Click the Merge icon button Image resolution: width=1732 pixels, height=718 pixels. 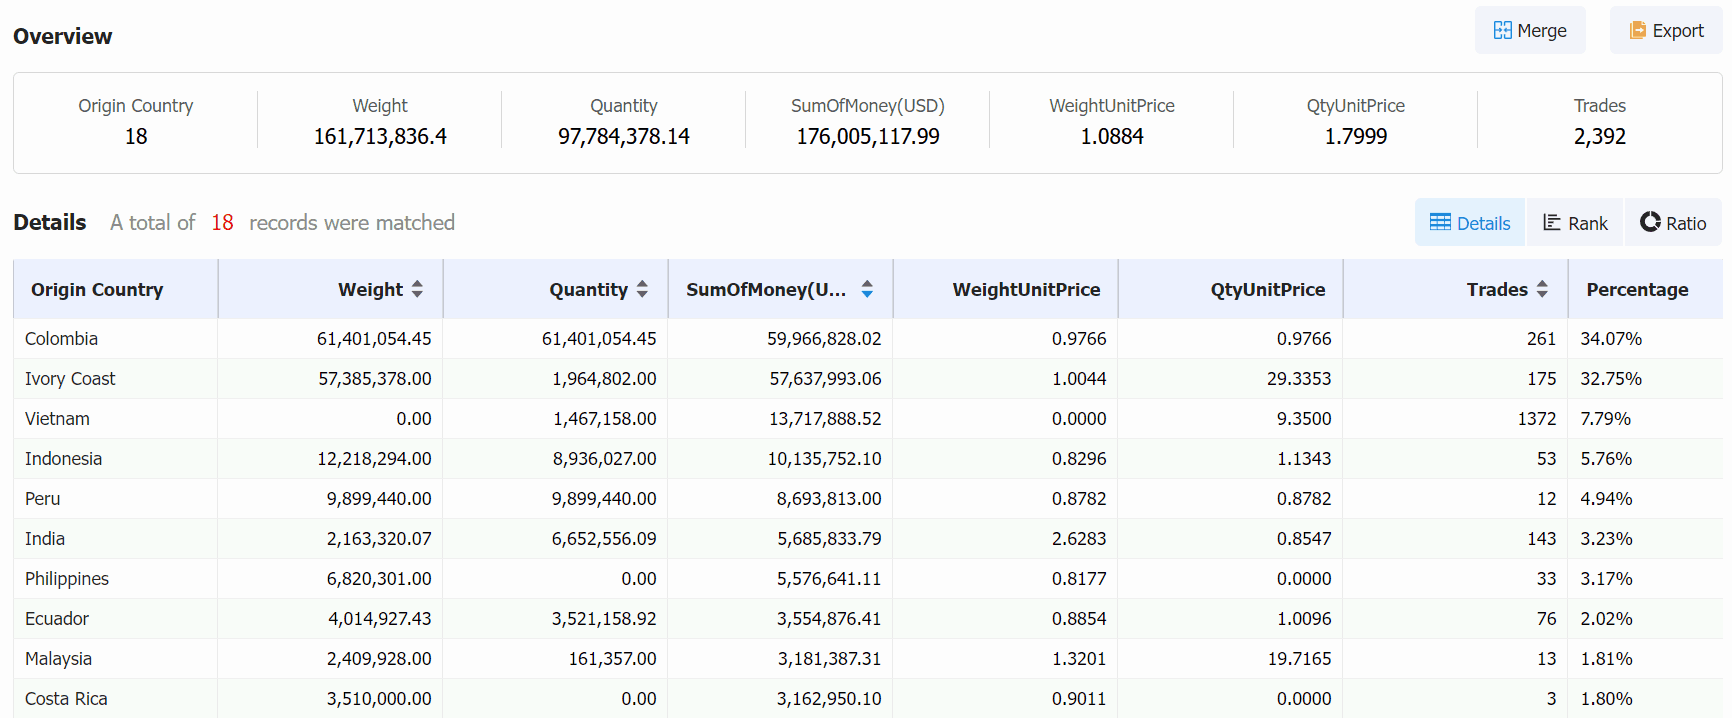[1502, 30]
